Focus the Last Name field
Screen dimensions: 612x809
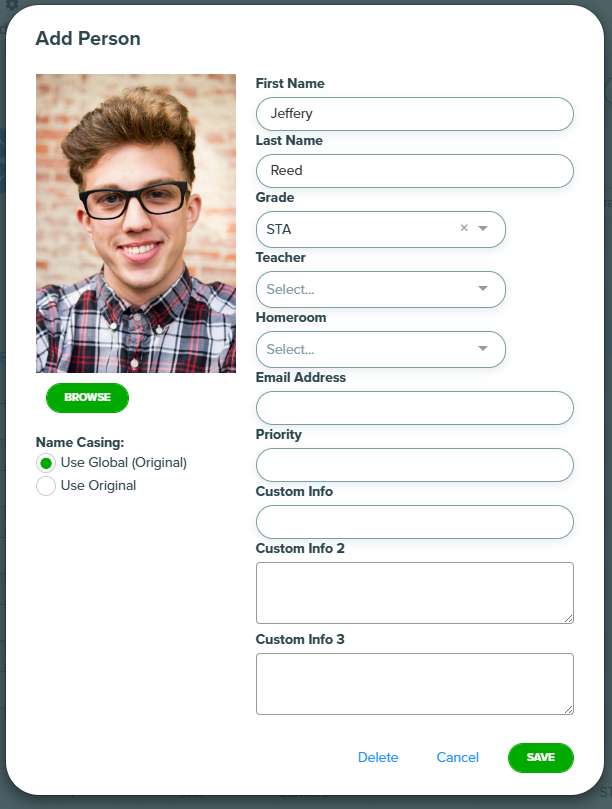(x=414, y=171)
